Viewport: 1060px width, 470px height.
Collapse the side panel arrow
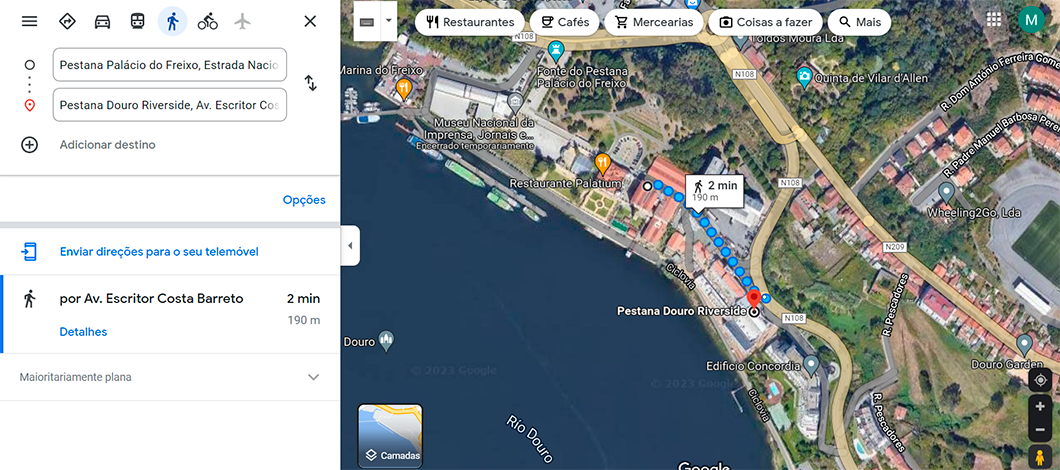pyautogui.click(x=350, y=246)
